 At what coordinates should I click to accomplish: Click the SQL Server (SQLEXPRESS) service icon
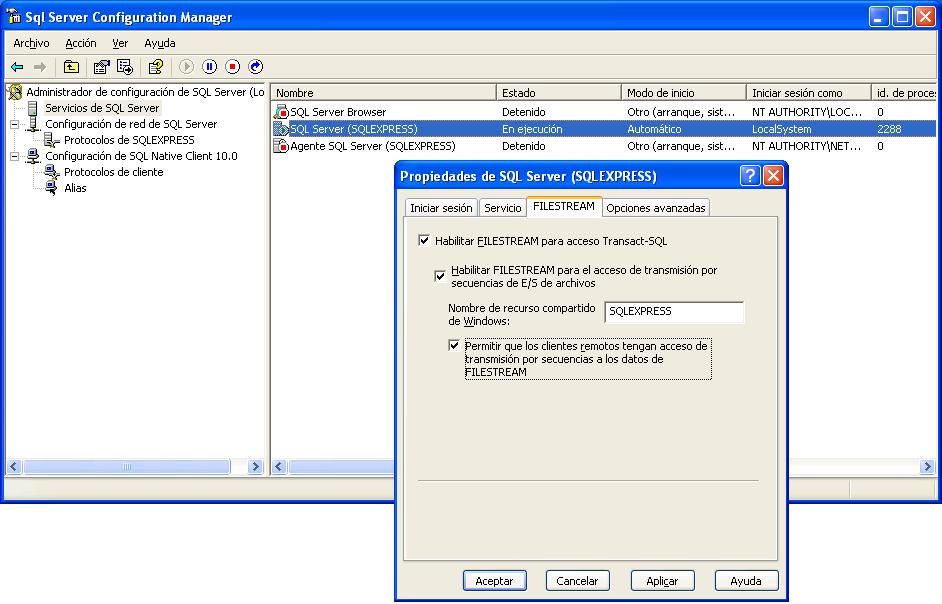(x=281, y=129)
